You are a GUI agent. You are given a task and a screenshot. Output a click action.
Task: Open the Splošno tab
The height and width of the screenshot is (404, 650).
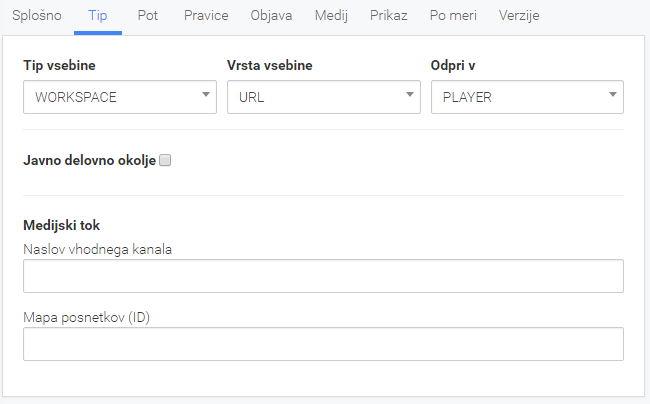(36, 15)
